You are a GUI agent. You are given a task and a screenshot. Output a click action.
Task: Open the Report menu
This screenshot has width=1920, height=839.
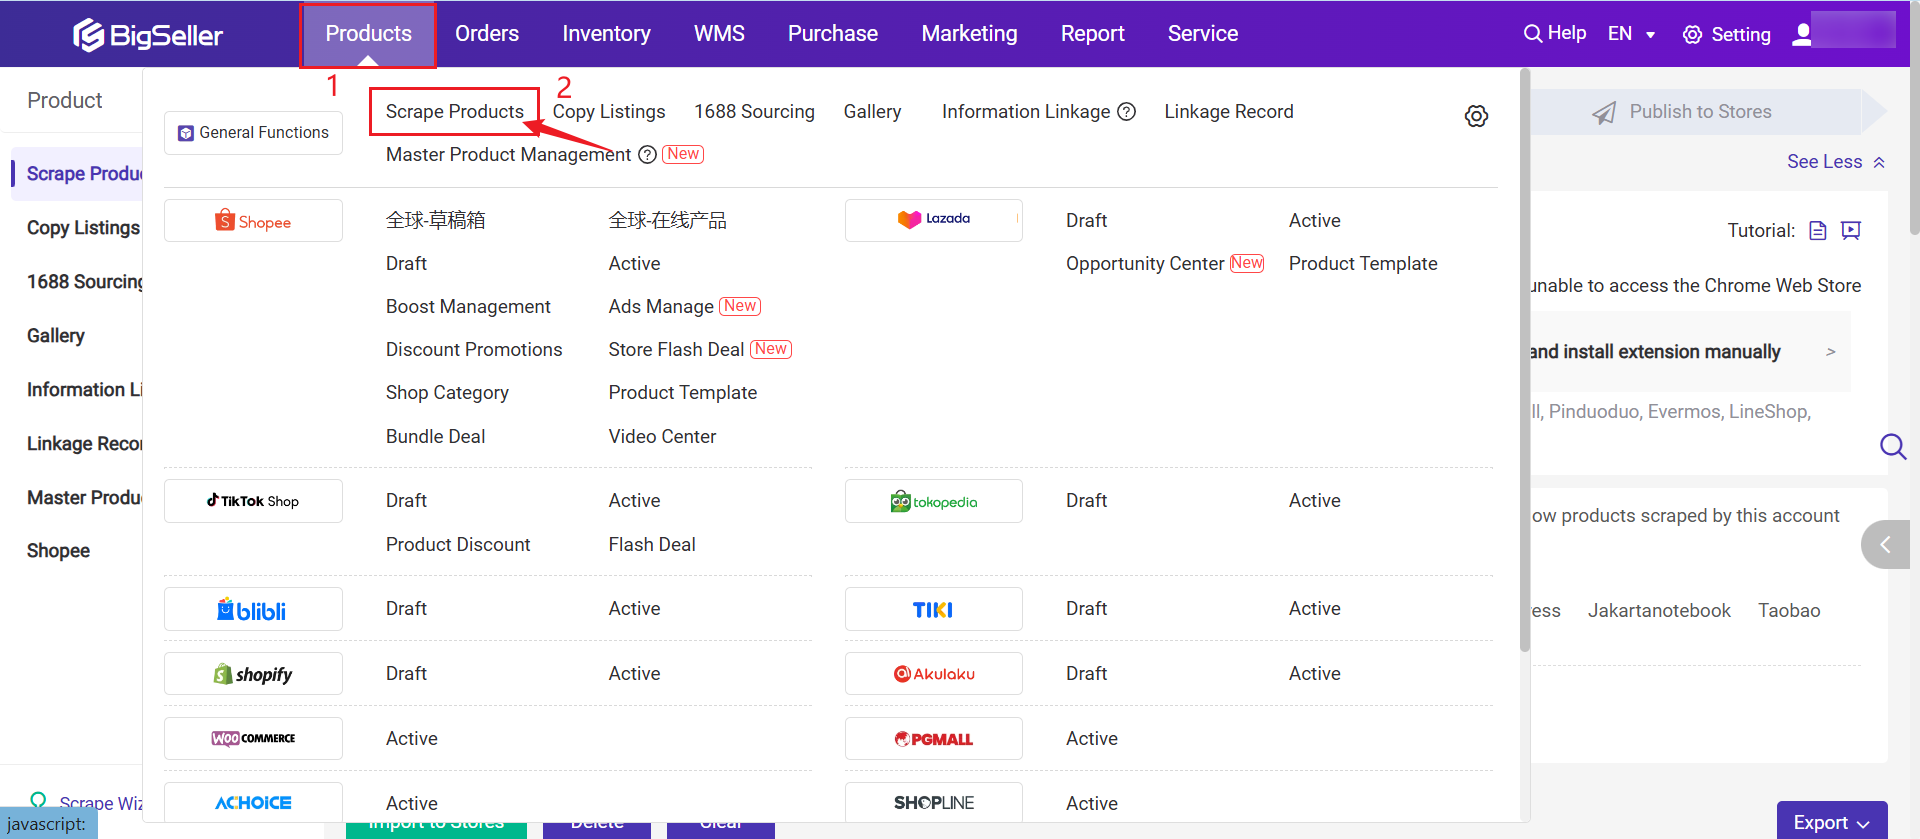1092,34
